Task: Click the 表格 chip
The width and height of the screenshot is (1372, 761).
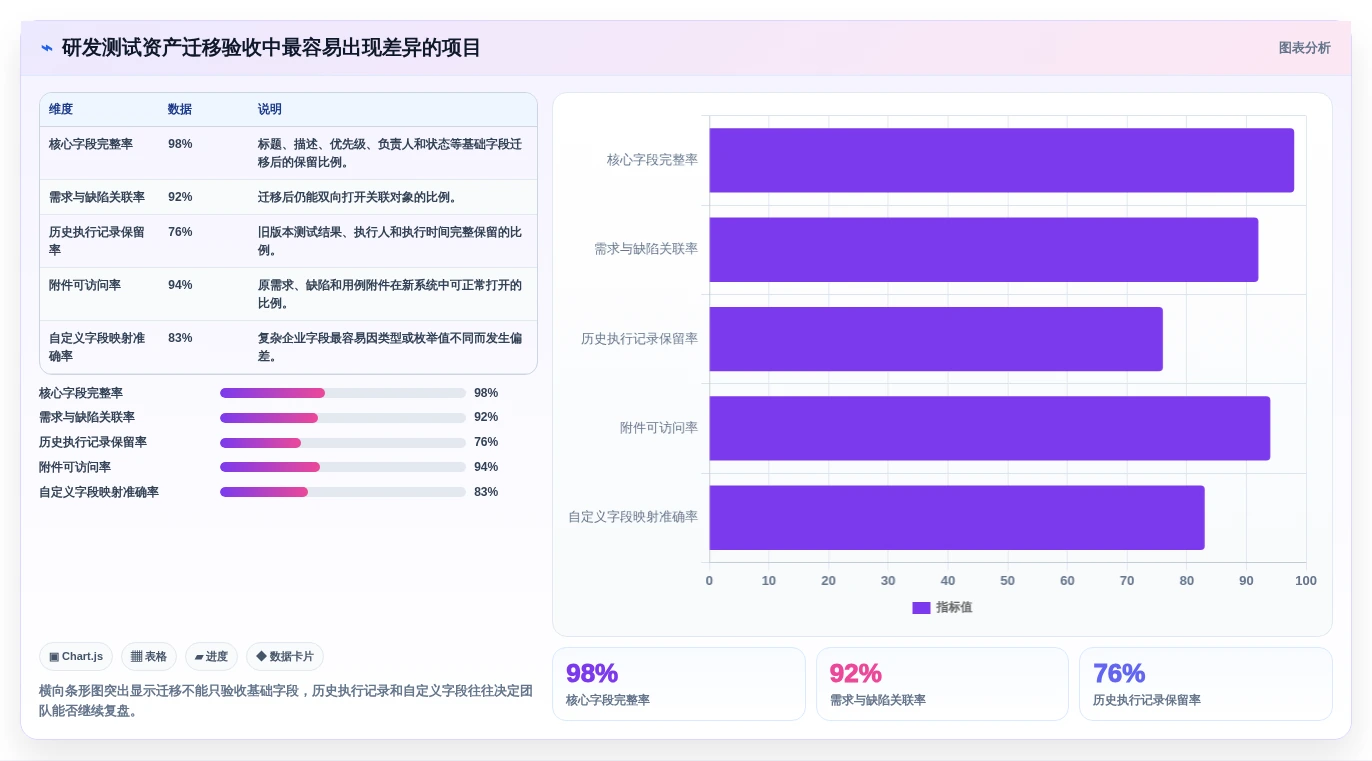Action: [x=149, y=656]
